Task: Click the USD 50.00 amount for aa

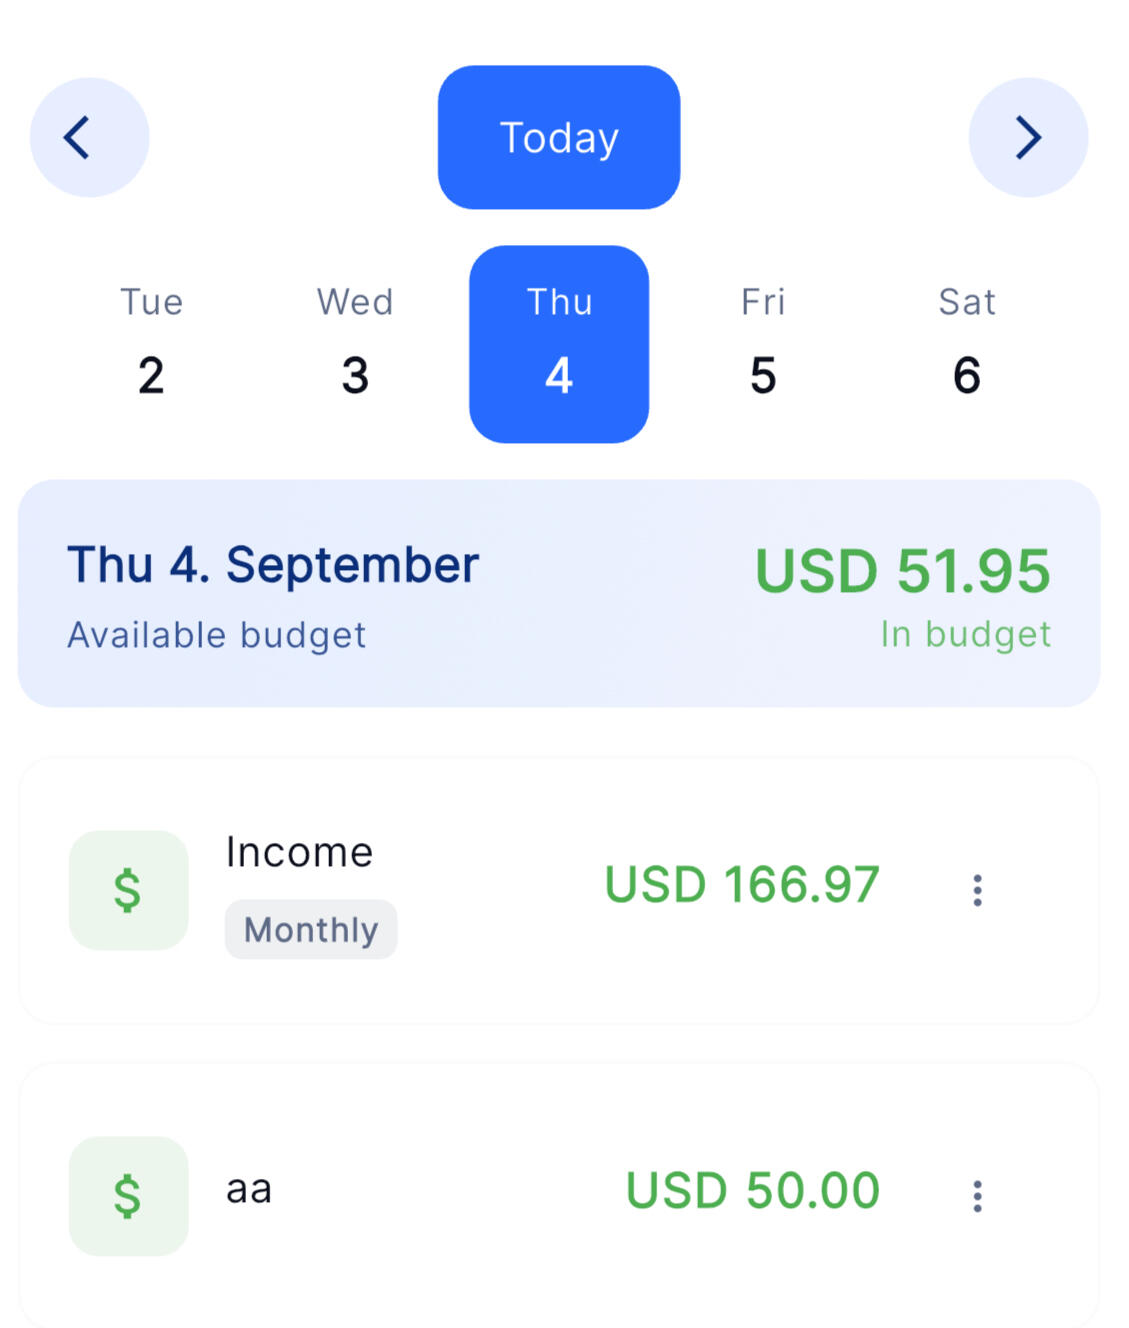Action: [x=752, y=1191]
